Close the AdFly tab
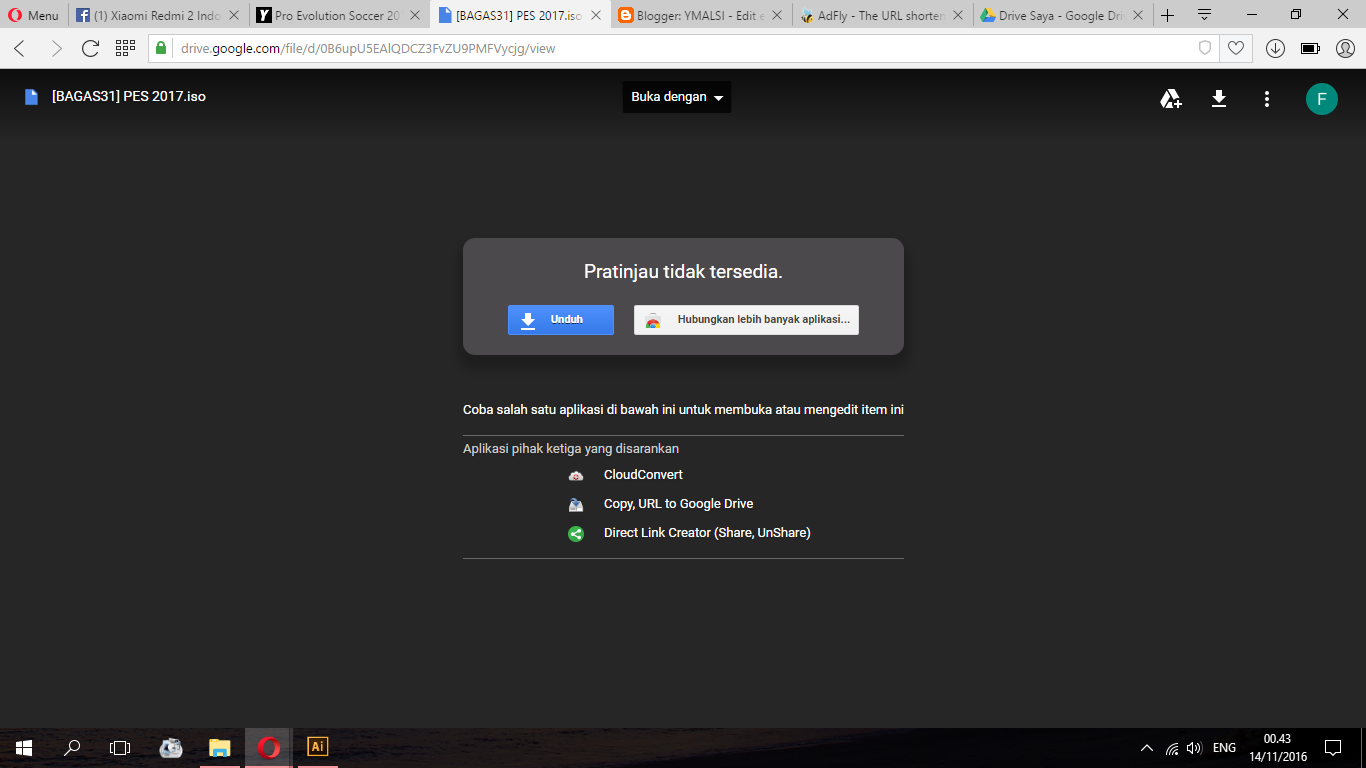Screen dimensions: 1366x768 [957, 16]
